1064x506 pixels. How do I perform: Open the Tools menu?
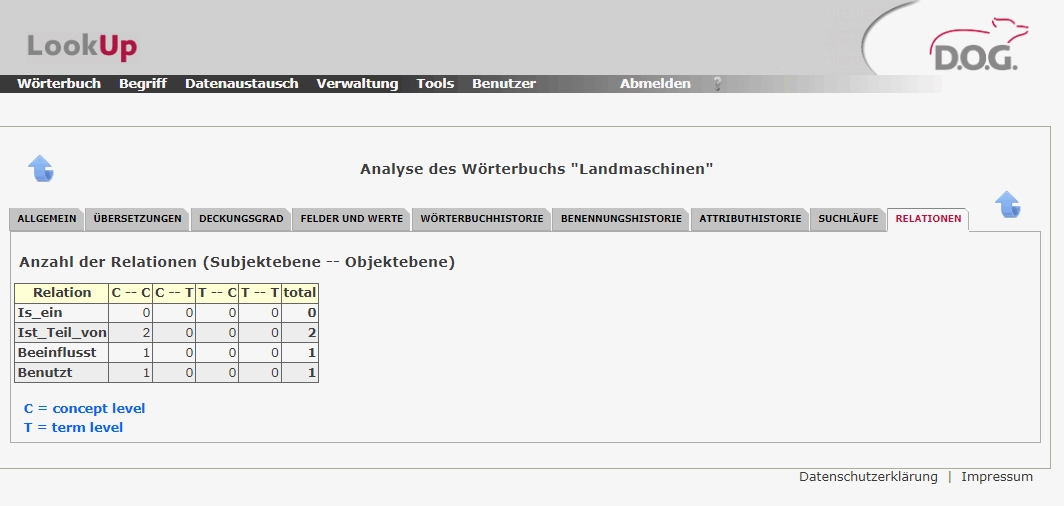tap(435, 84)
